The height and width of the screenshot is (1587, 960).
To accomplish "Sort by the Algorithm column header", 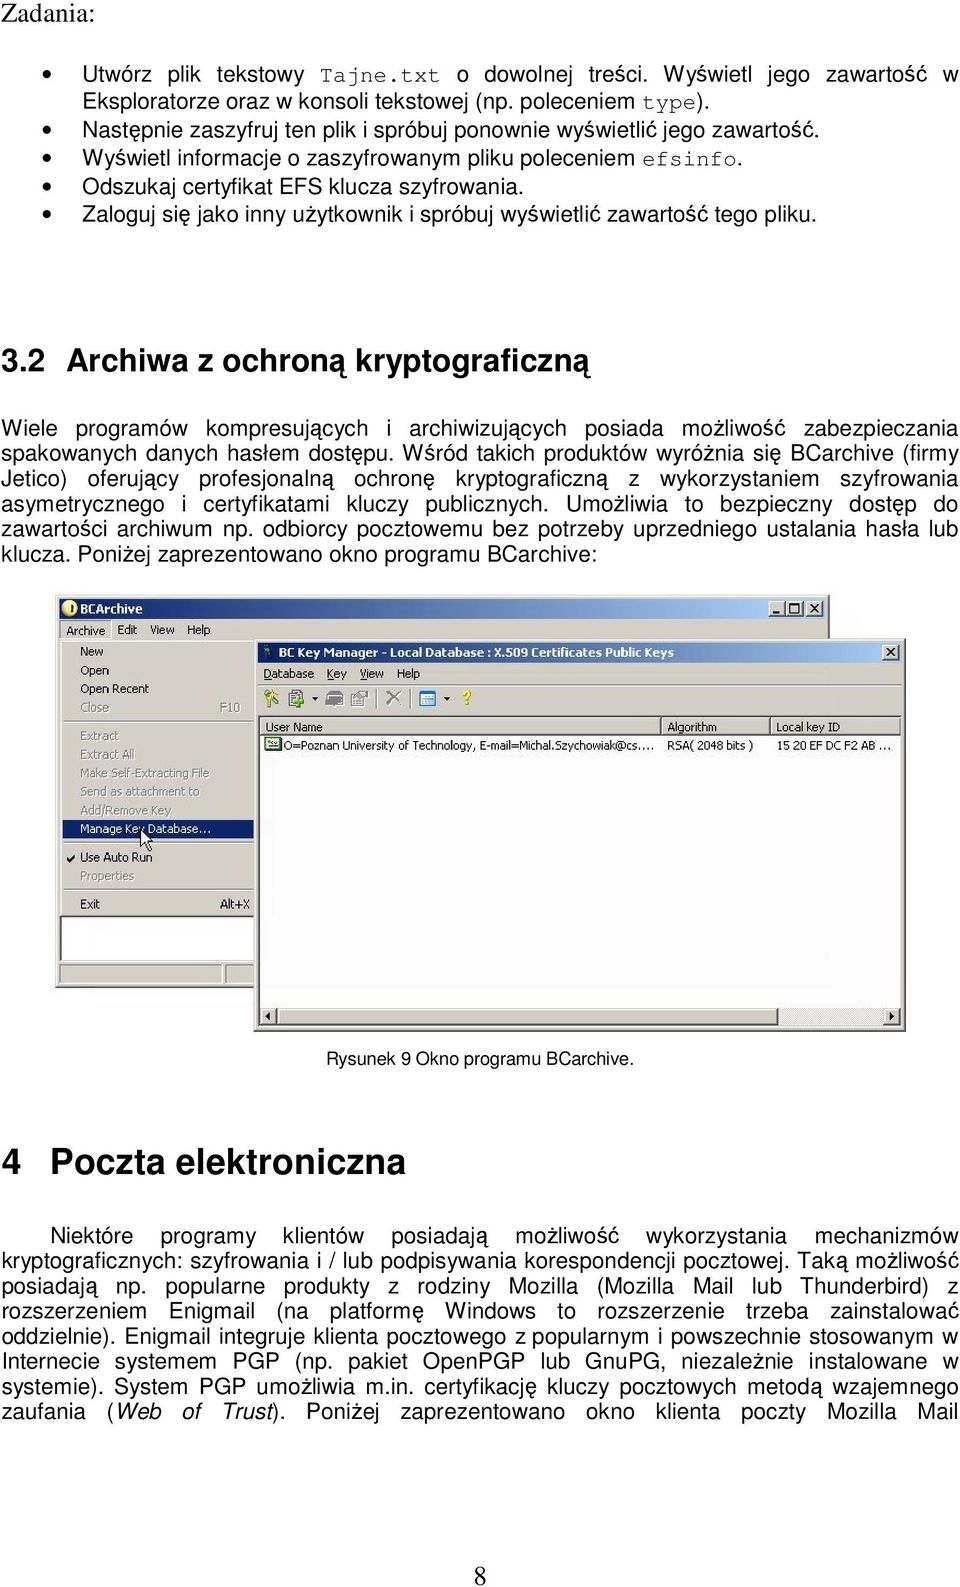I will point(715,727).
